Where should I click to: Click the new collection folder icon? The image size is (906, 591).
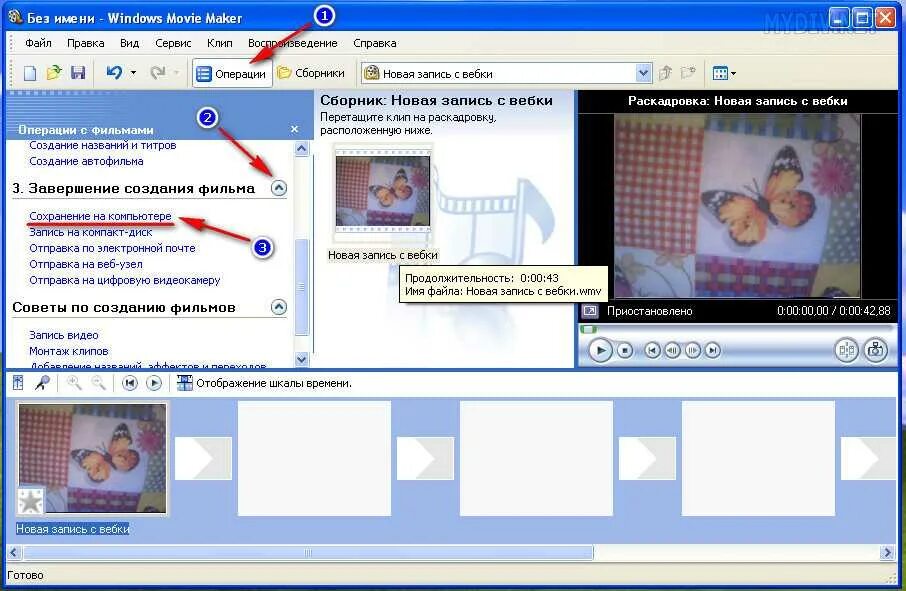688,73
